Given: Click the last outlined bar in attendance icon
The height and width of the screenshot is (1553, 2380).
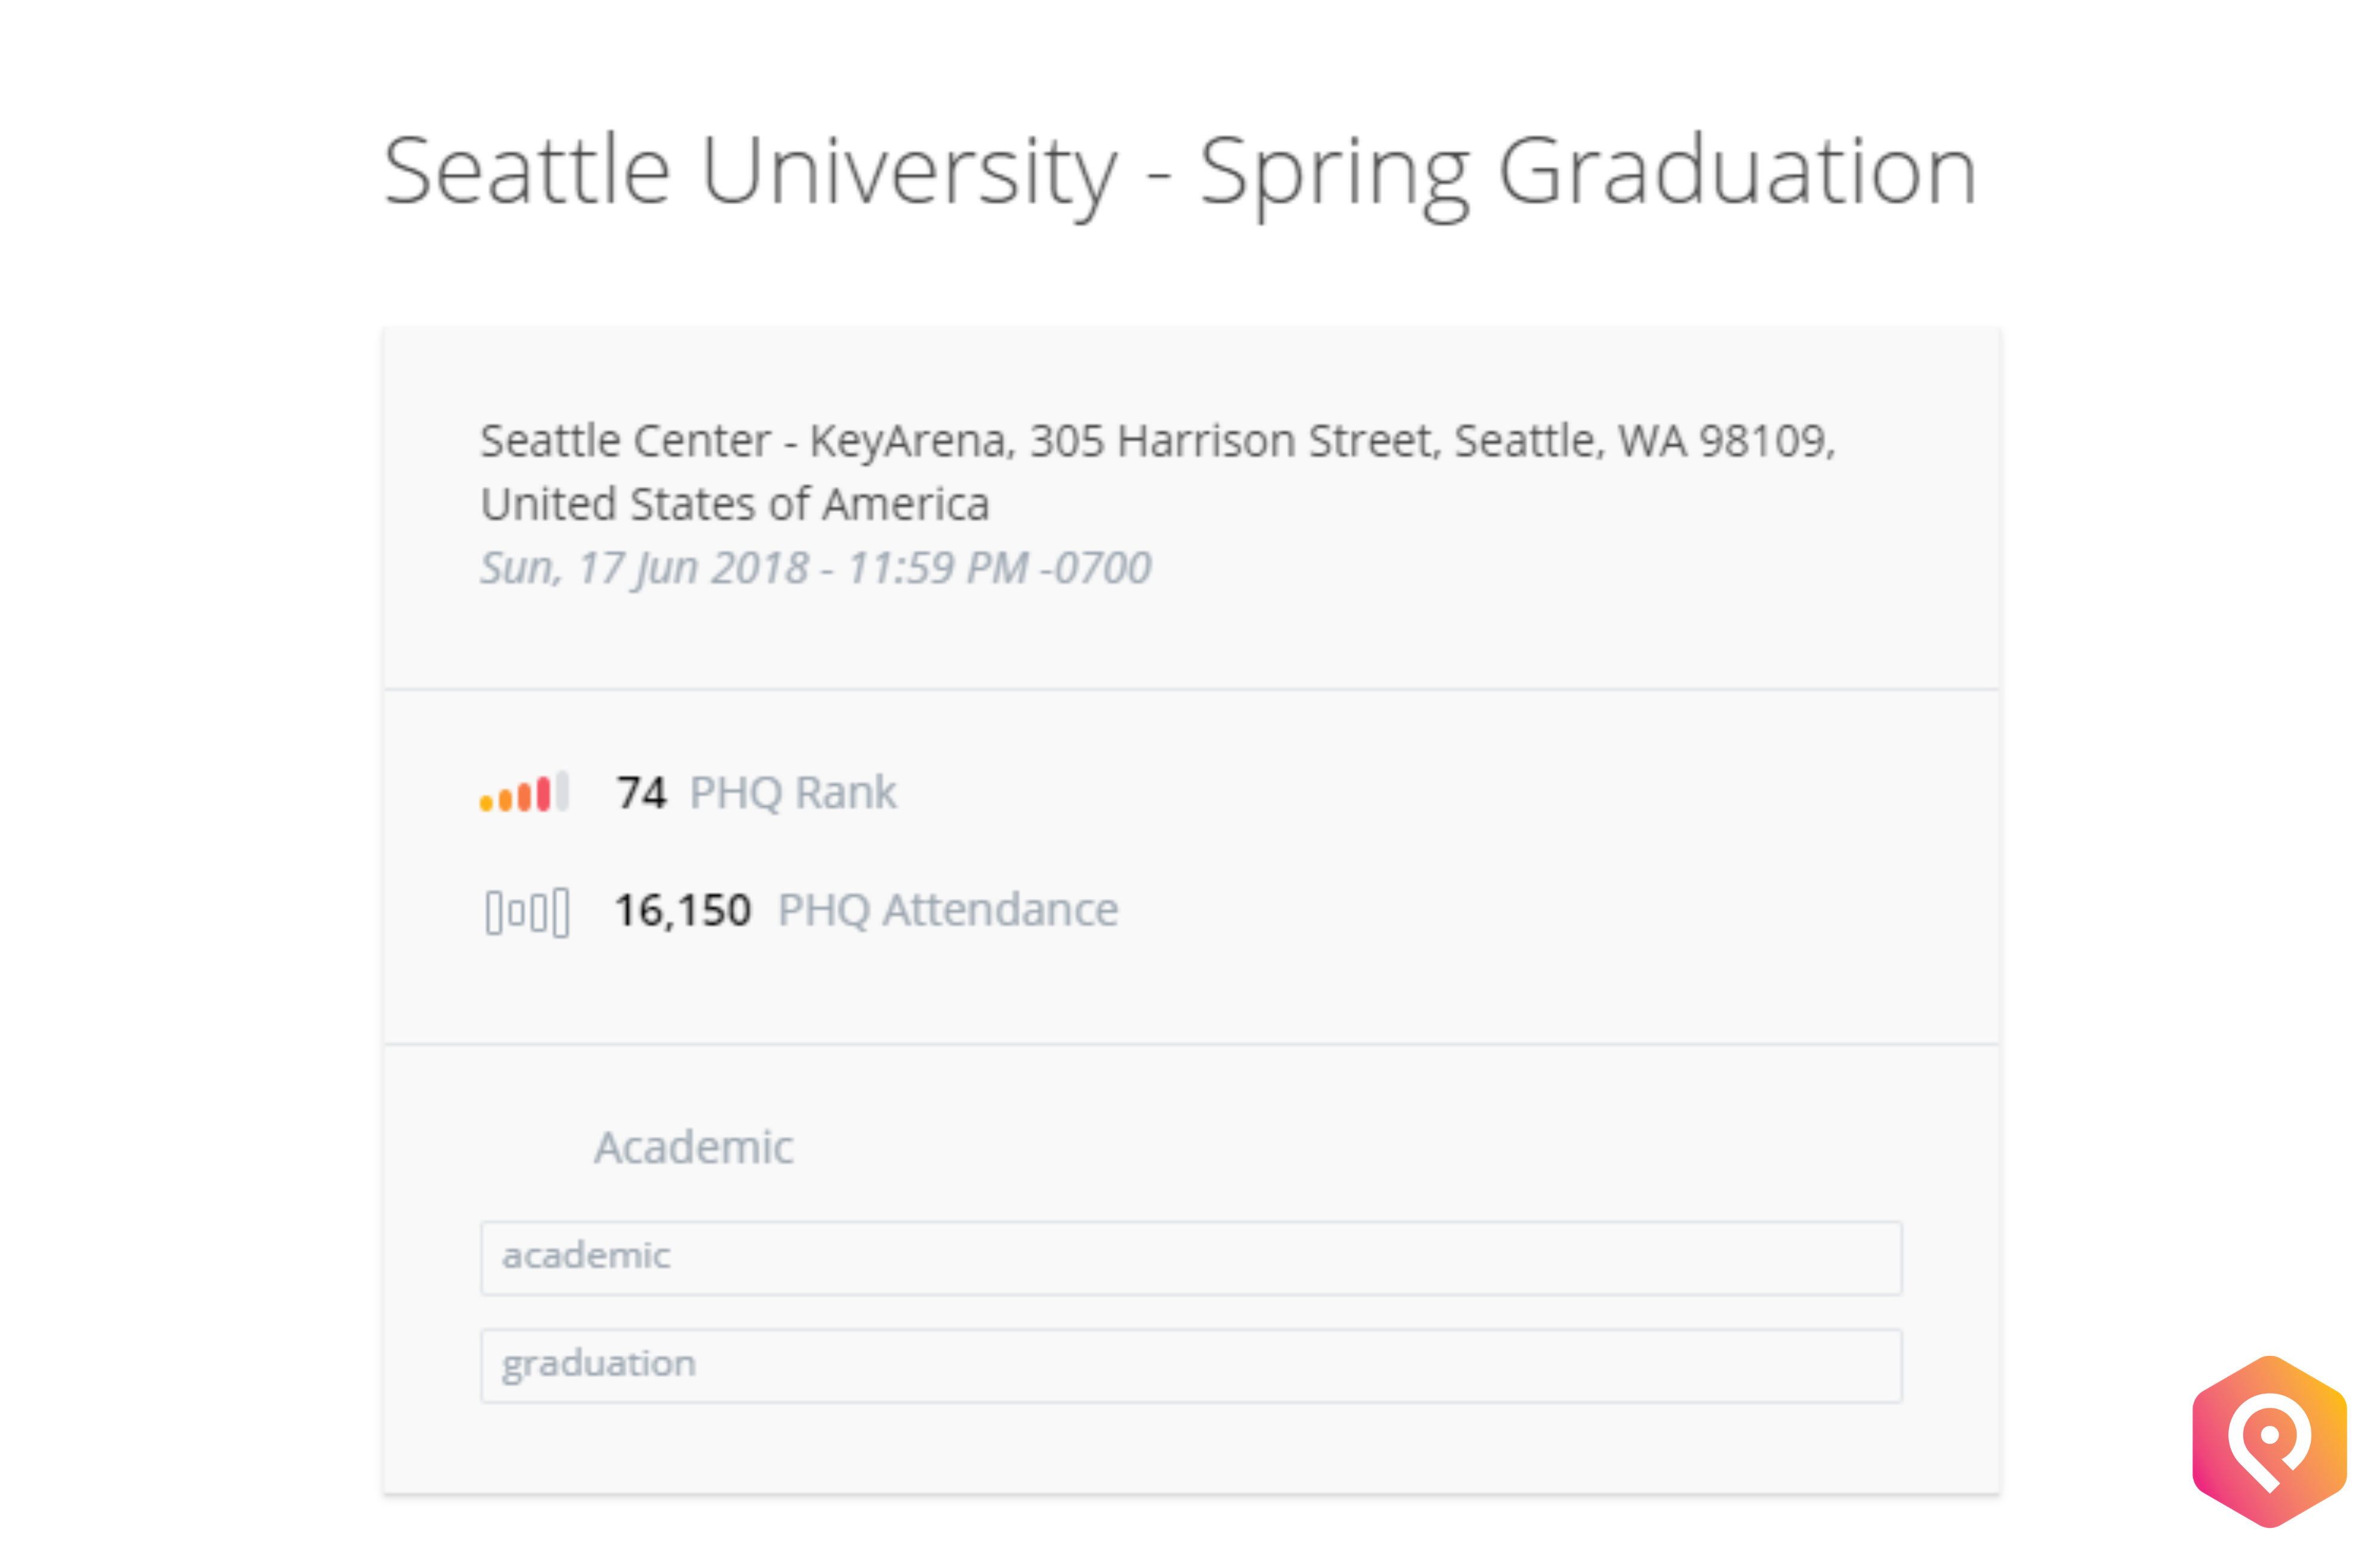Looking at the screenshot, I should tap(561, 912).
